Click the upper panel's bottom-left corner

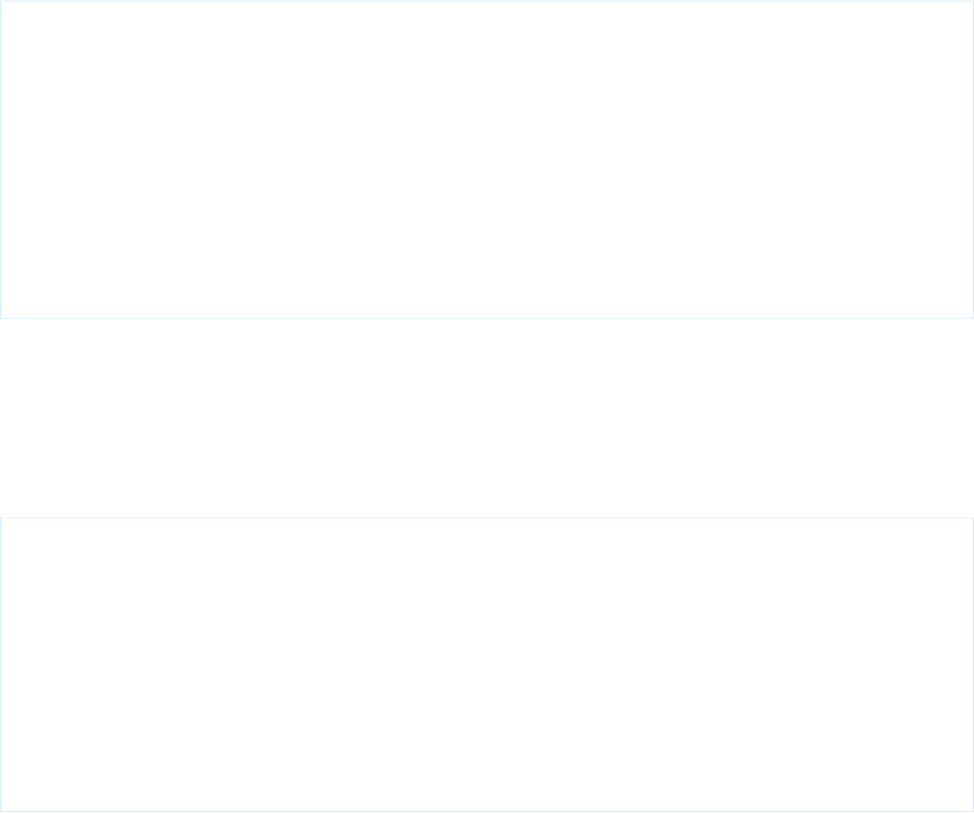click(x=1, y=319)
